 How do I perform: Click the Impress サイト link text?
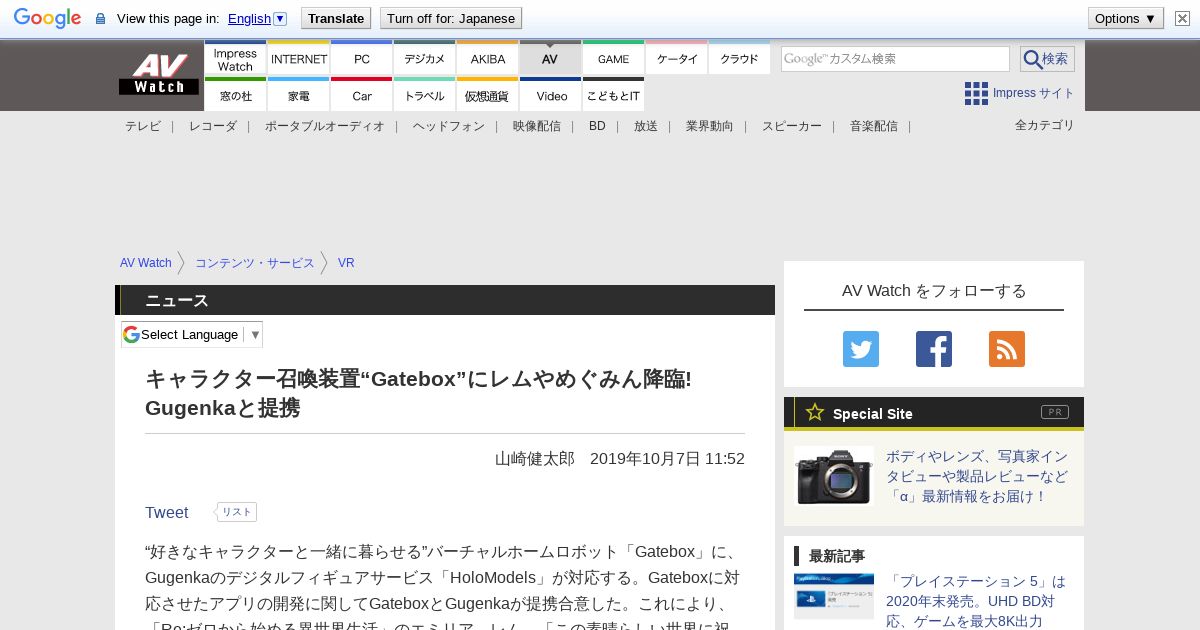(x=1034, y=93)
